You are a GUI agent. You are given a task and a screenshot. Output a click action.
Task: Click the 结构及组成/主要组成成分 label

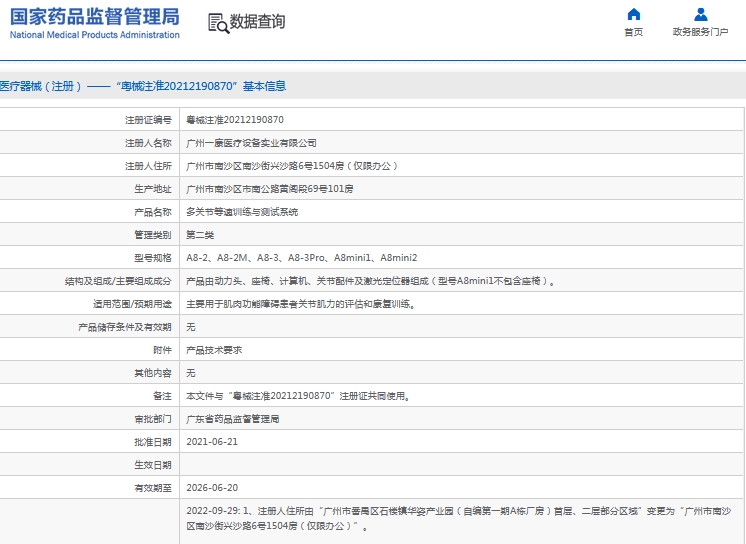(x=118, y=281)
